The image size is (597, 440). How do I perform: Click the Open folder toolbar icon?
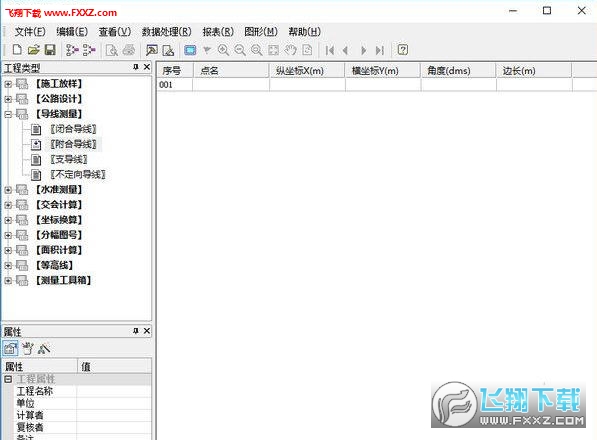[34, 50]
